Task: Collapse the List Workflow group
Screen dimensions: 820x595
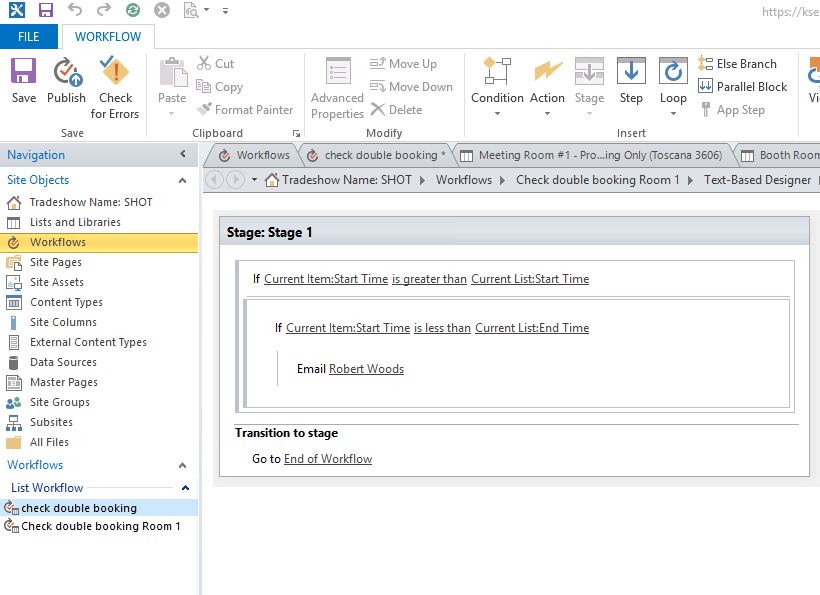Action: pos(185,488)
